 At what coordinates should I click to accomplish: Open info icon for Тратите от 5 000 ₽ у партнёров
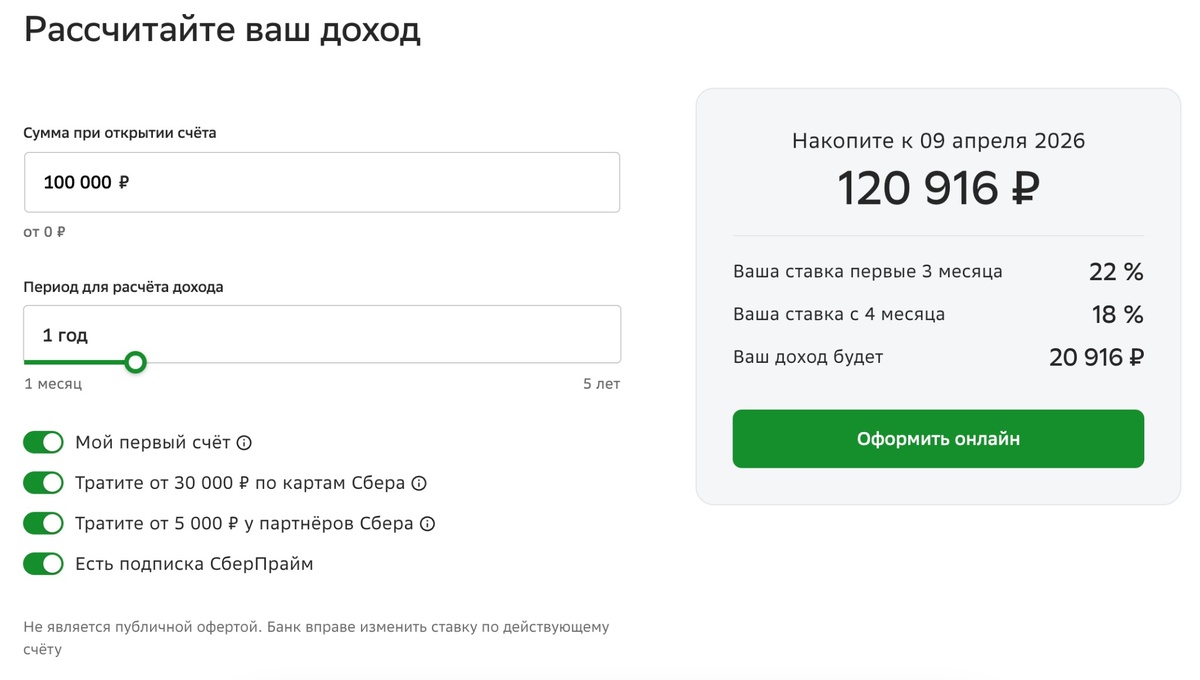click(x=428, y=523)
